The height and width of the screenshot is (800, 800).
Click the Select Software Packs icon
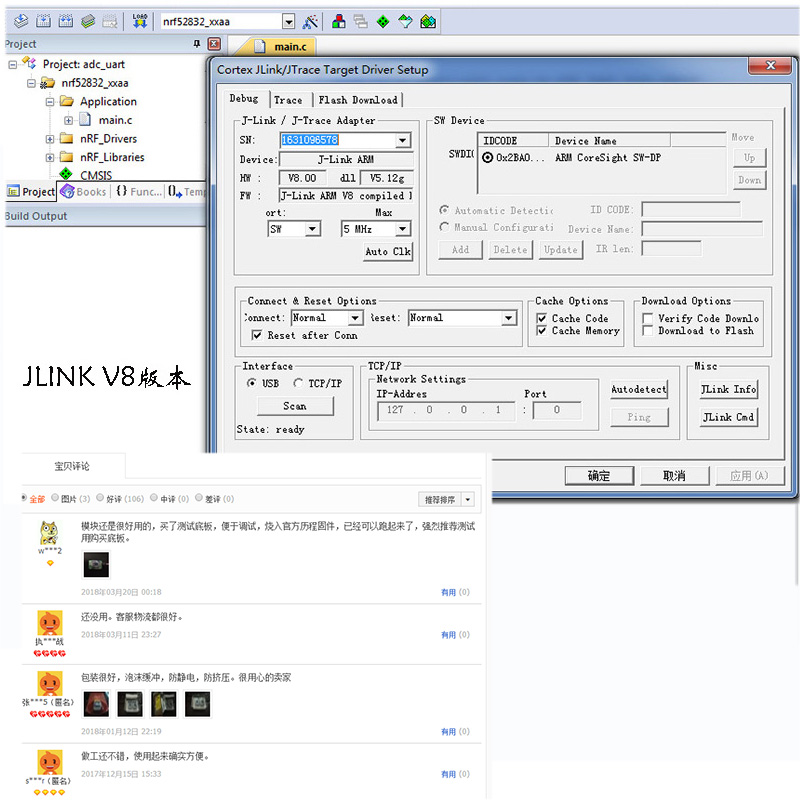(x=405, y=21)
